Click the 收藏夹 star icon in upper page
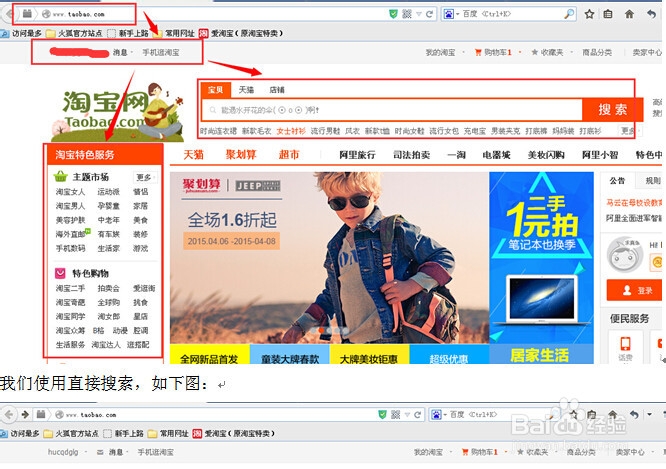 click(x=535, y=52)
